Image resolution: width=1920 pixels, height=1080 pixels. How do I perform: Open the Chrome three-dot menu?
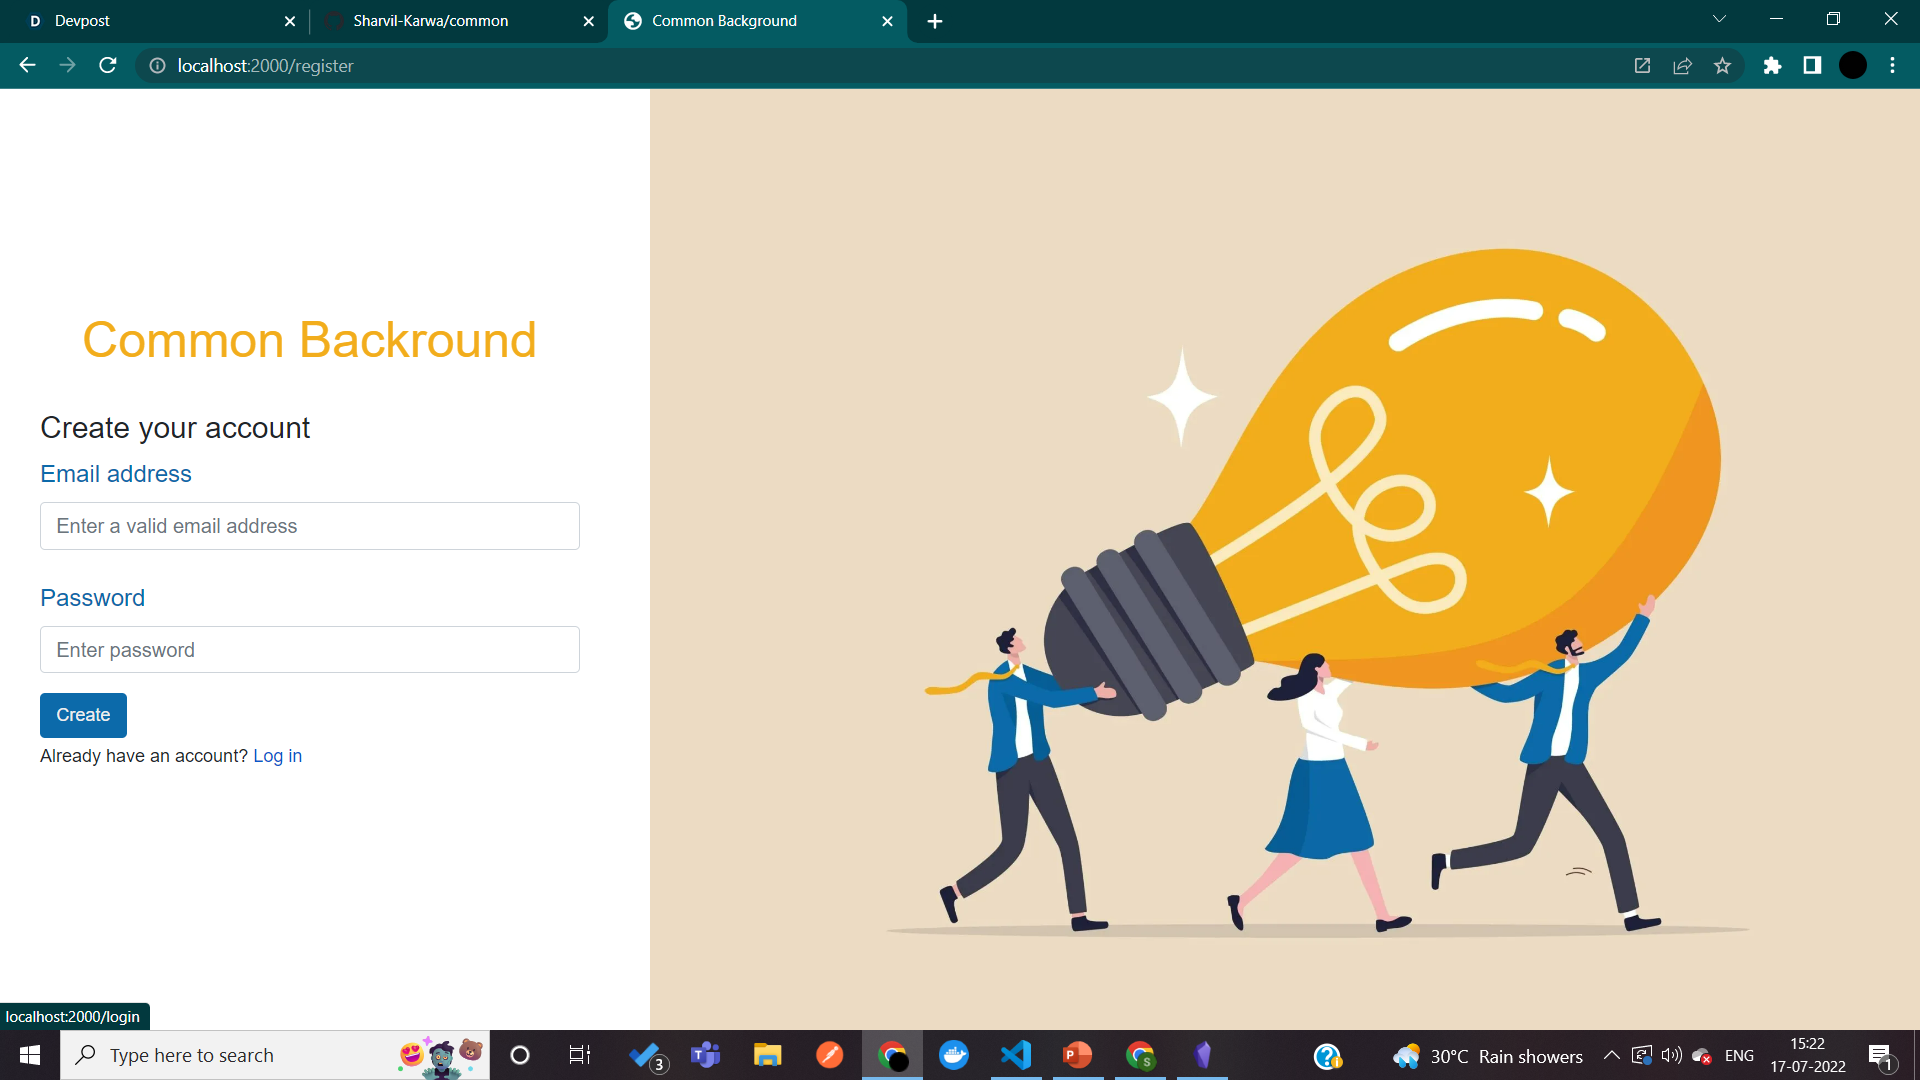(x=1892, y=66)
